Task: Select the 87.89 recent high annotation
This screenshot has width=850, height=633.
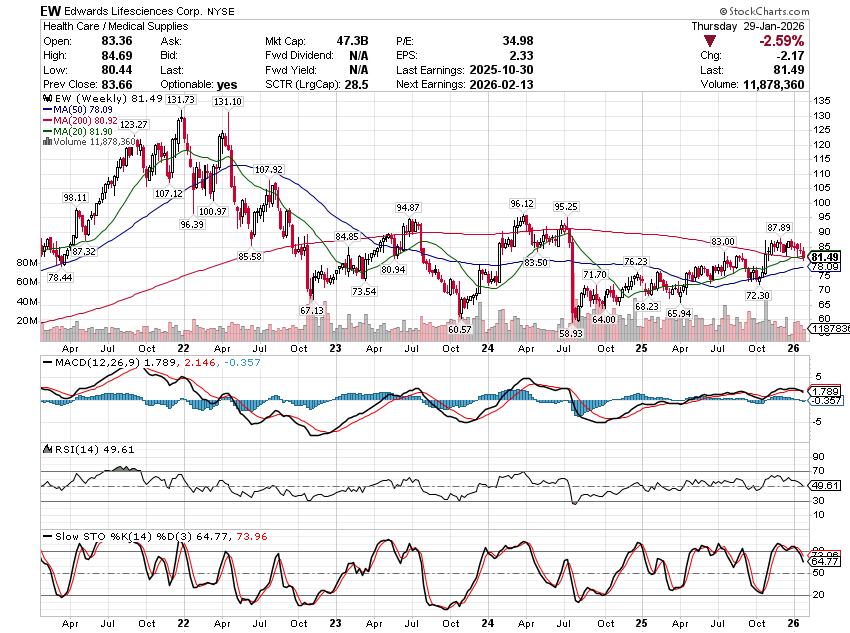Action: (x=778, y=228)
